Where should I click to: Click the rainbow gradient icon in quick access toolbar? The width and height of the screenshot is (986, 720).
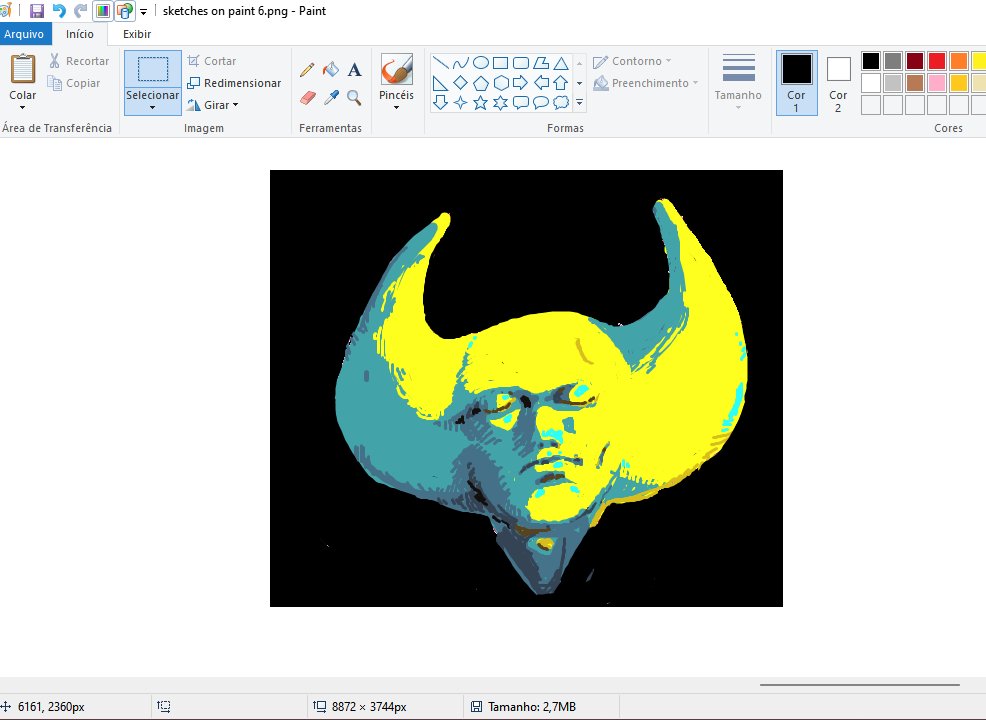(x=102, y=11)
